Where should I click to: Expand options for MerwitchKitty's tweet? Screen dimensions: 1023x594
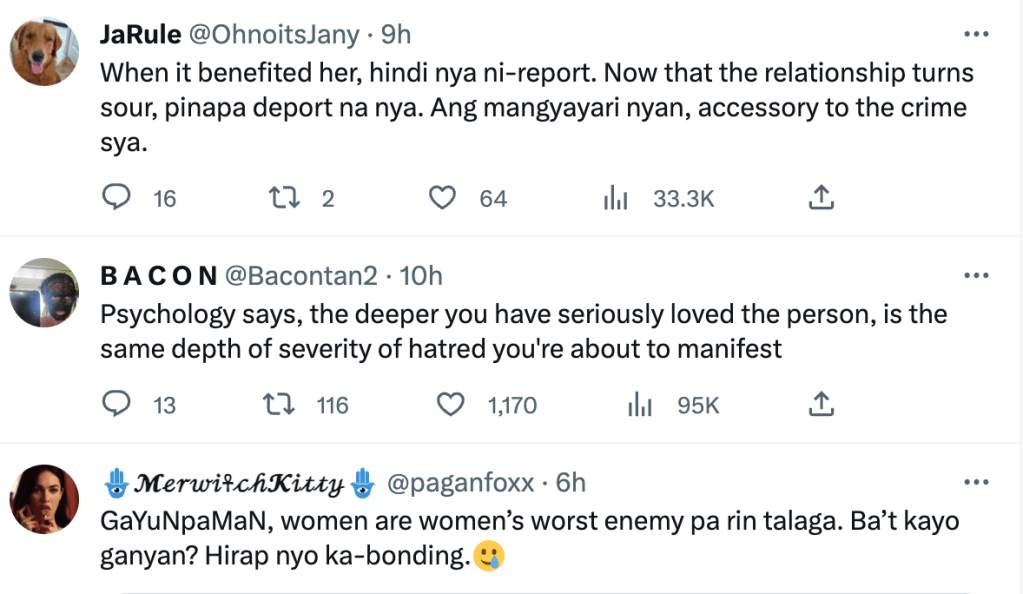click(x=975, y=482)
